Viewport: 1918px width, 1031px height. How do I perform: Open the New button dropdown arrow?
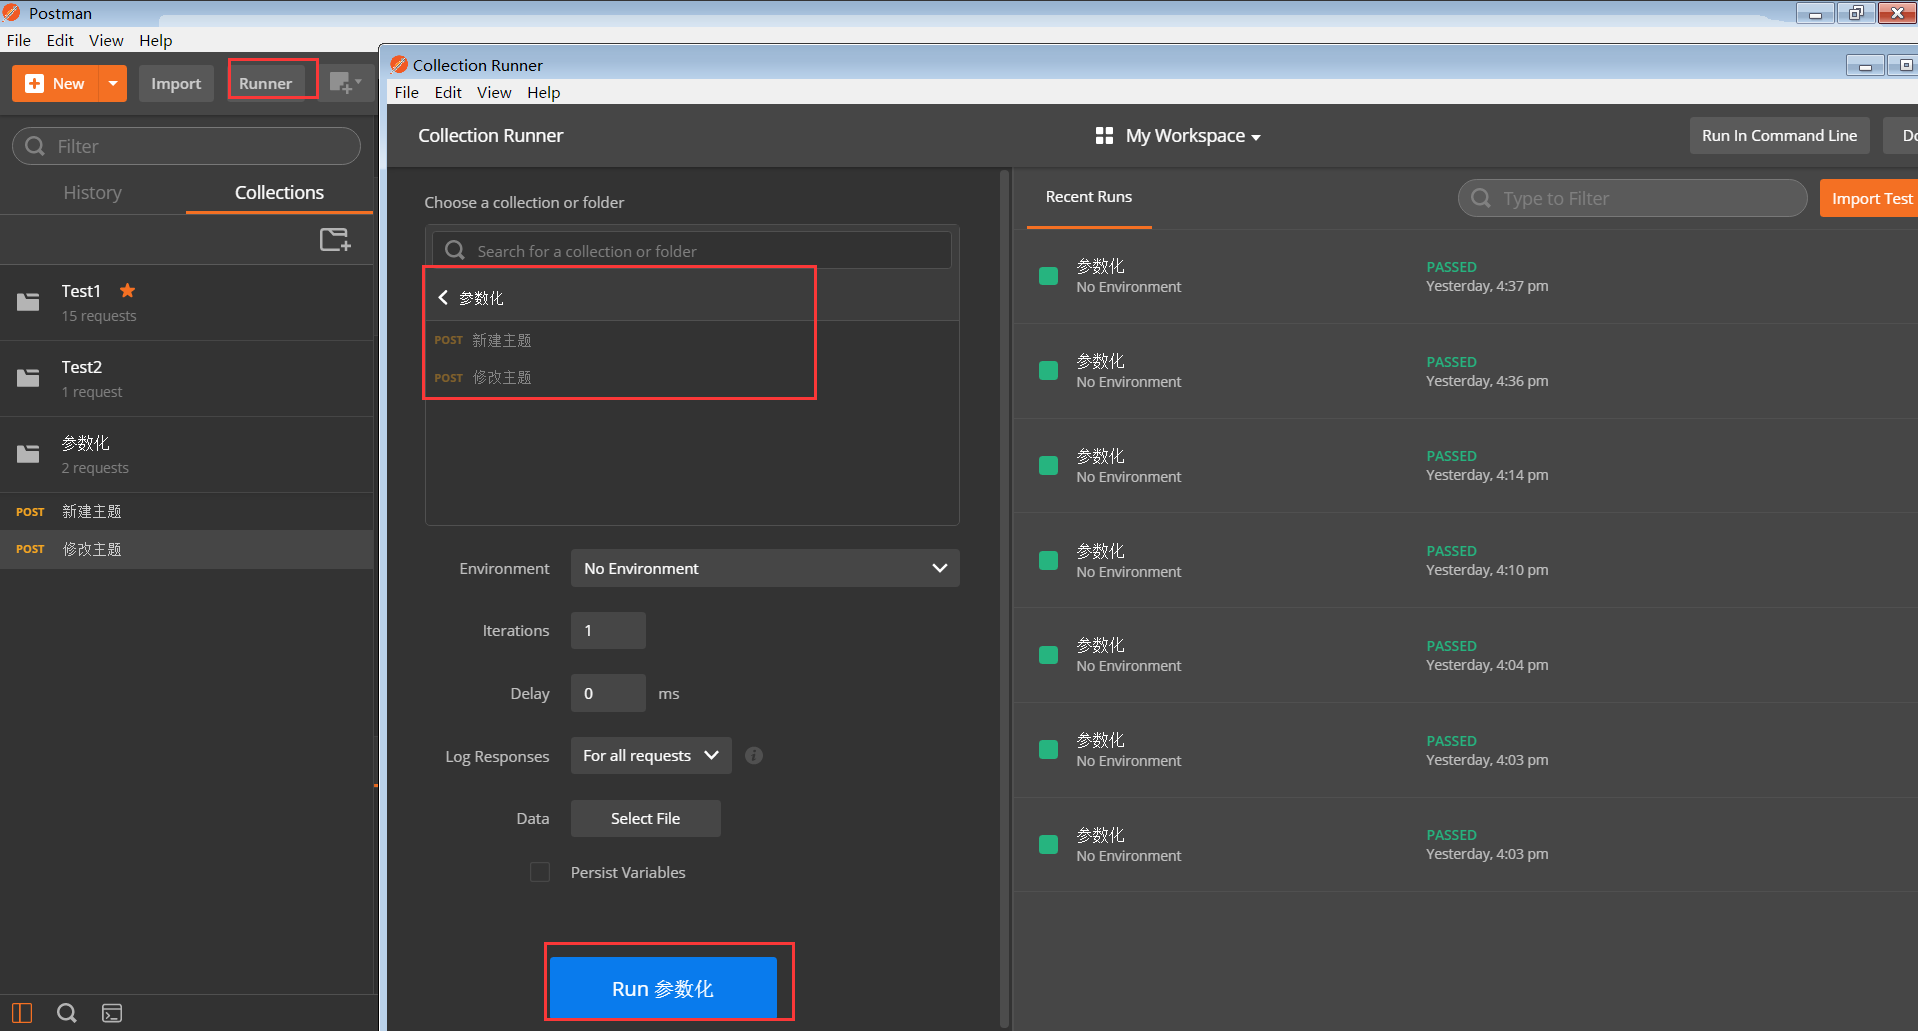[113, 84]
